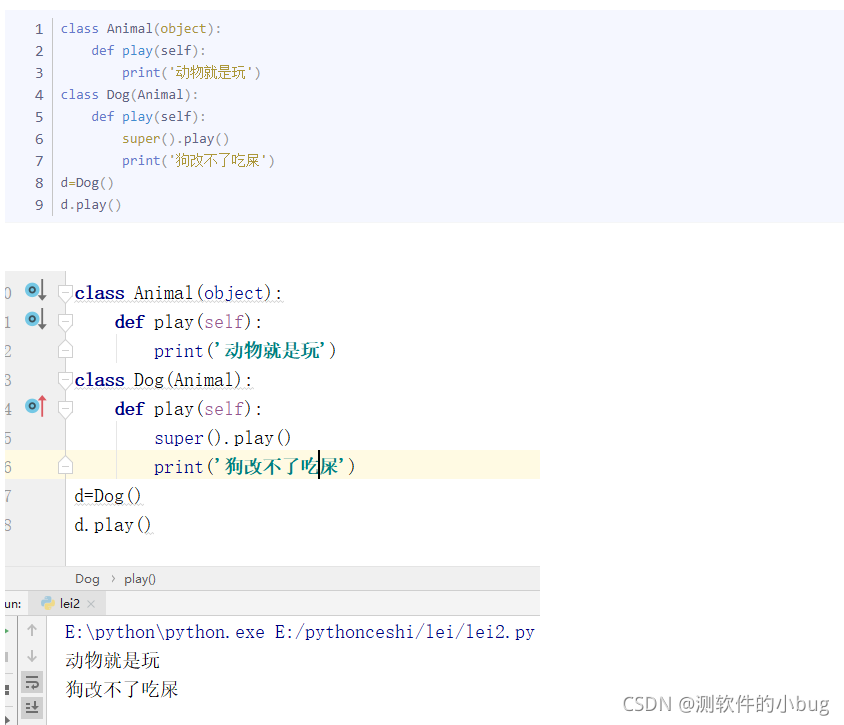The image size is (844, 725).
Task: Click print('动物就是玩') line in PyCharm editor
Action: pos(245,351)
